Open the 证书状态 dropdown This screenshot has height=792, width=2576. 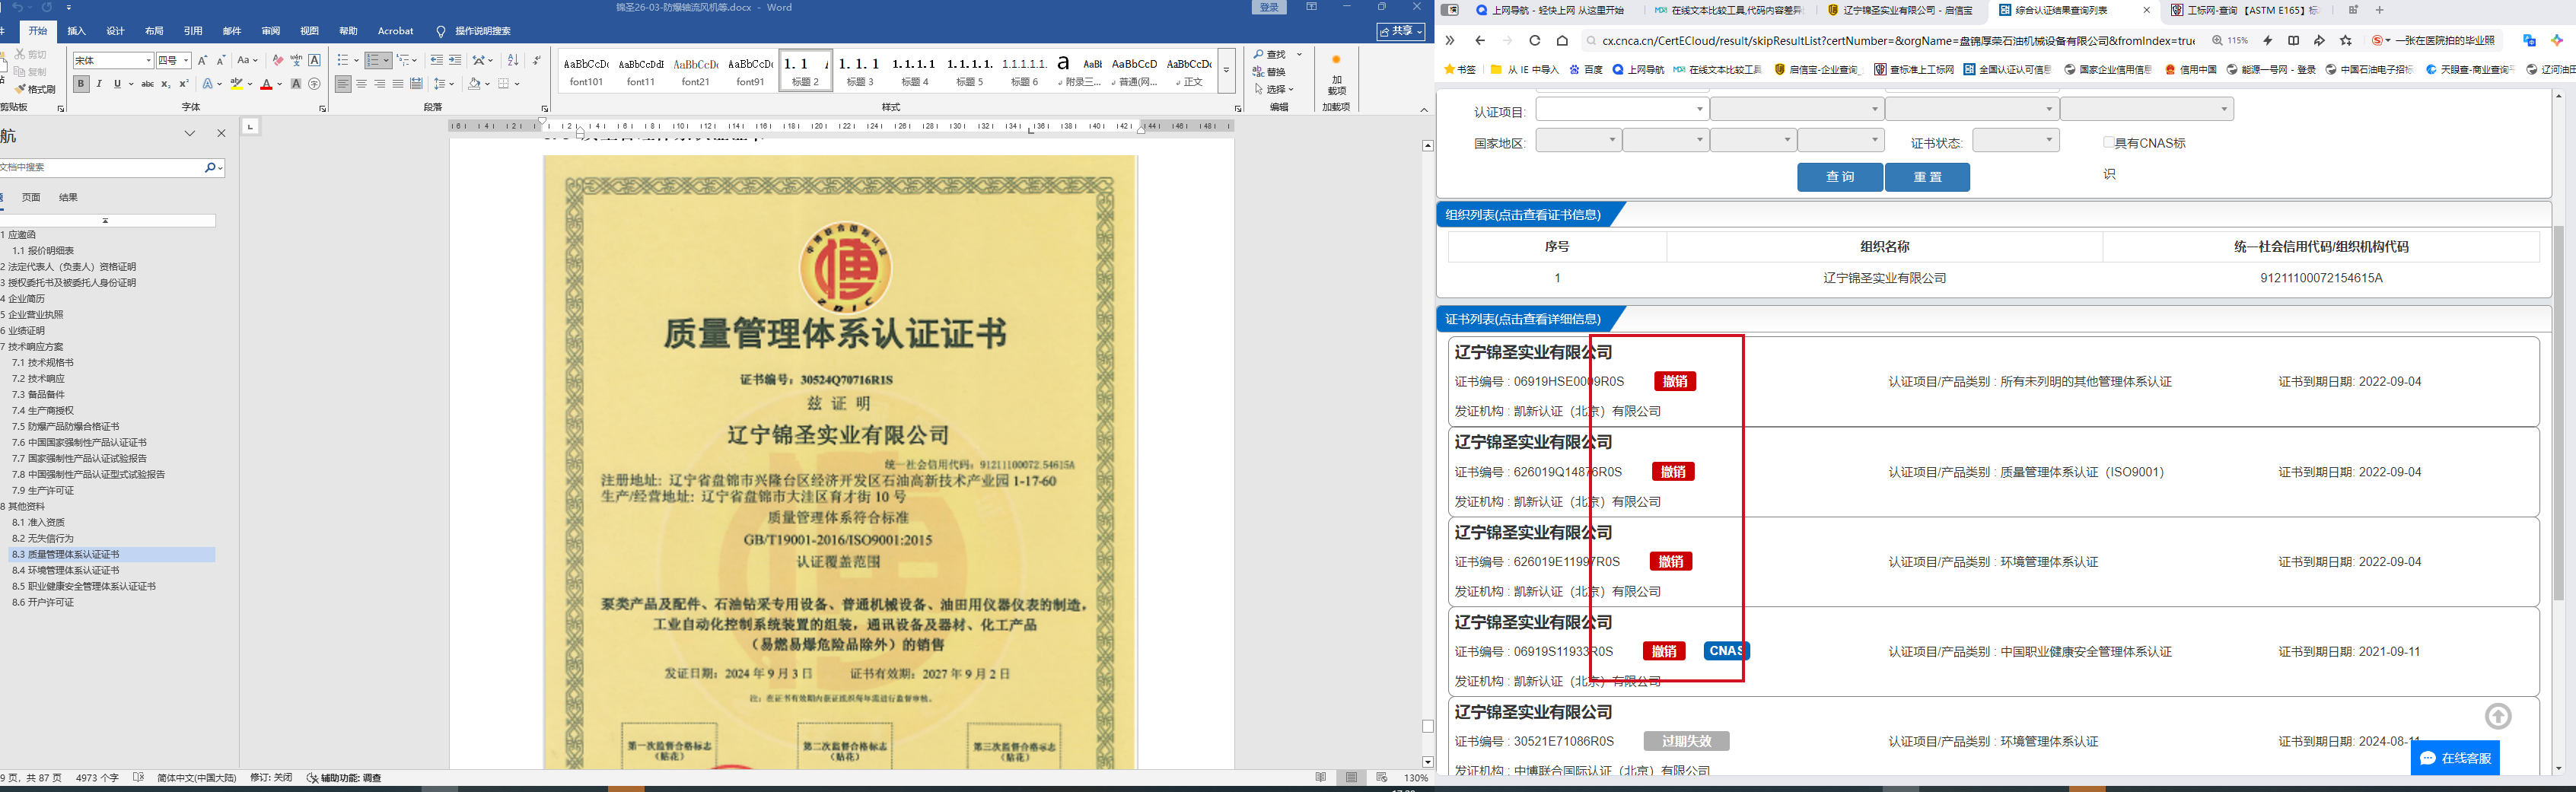(2015, 140)
